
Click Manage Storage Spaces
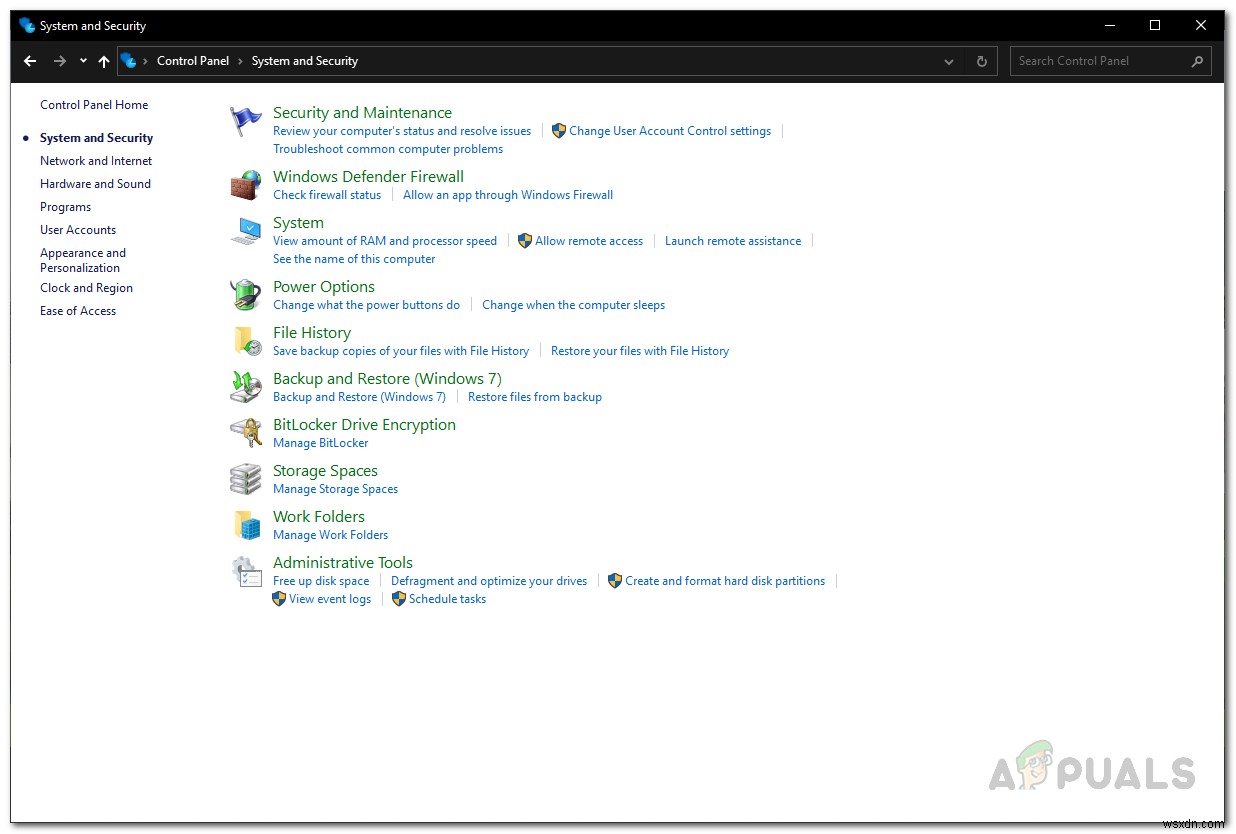(x=335, y=489)
